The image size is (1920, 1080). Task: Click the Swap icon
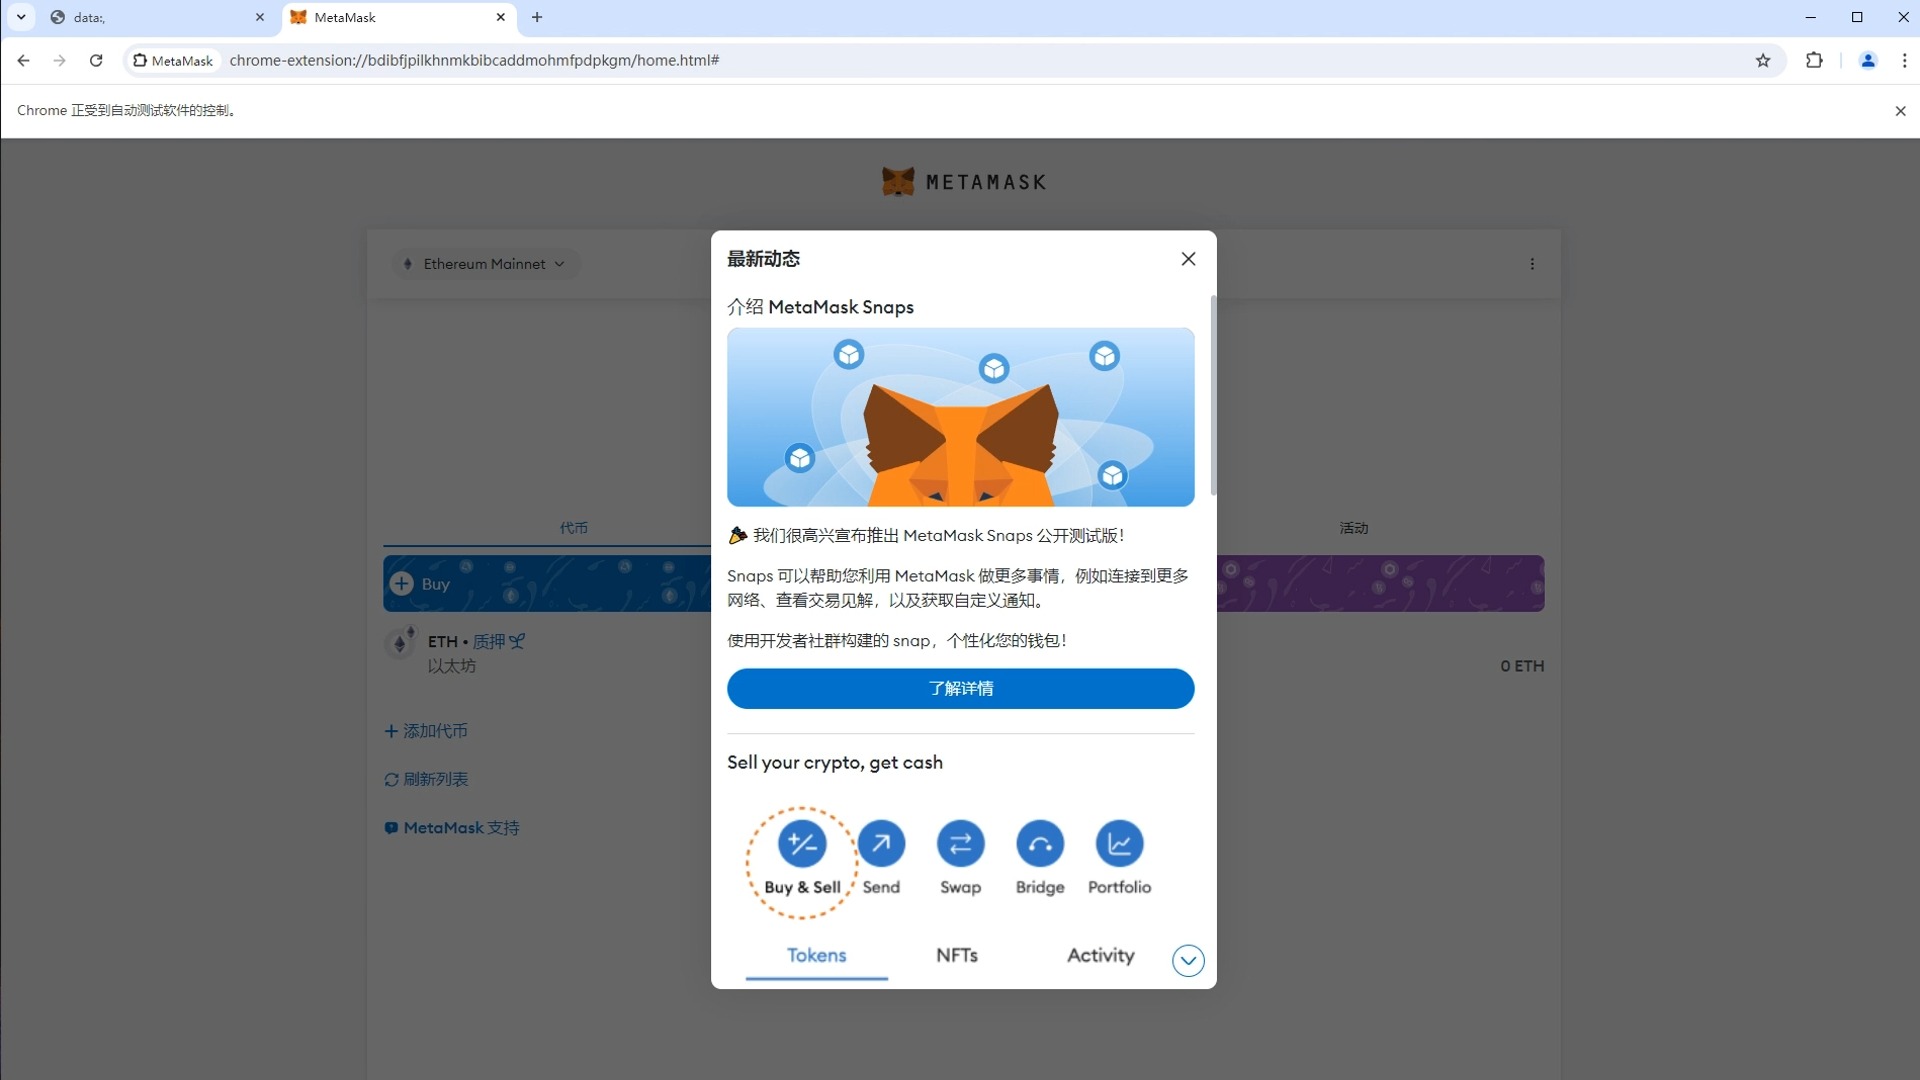pyautogui.click(x=960, y=843)
